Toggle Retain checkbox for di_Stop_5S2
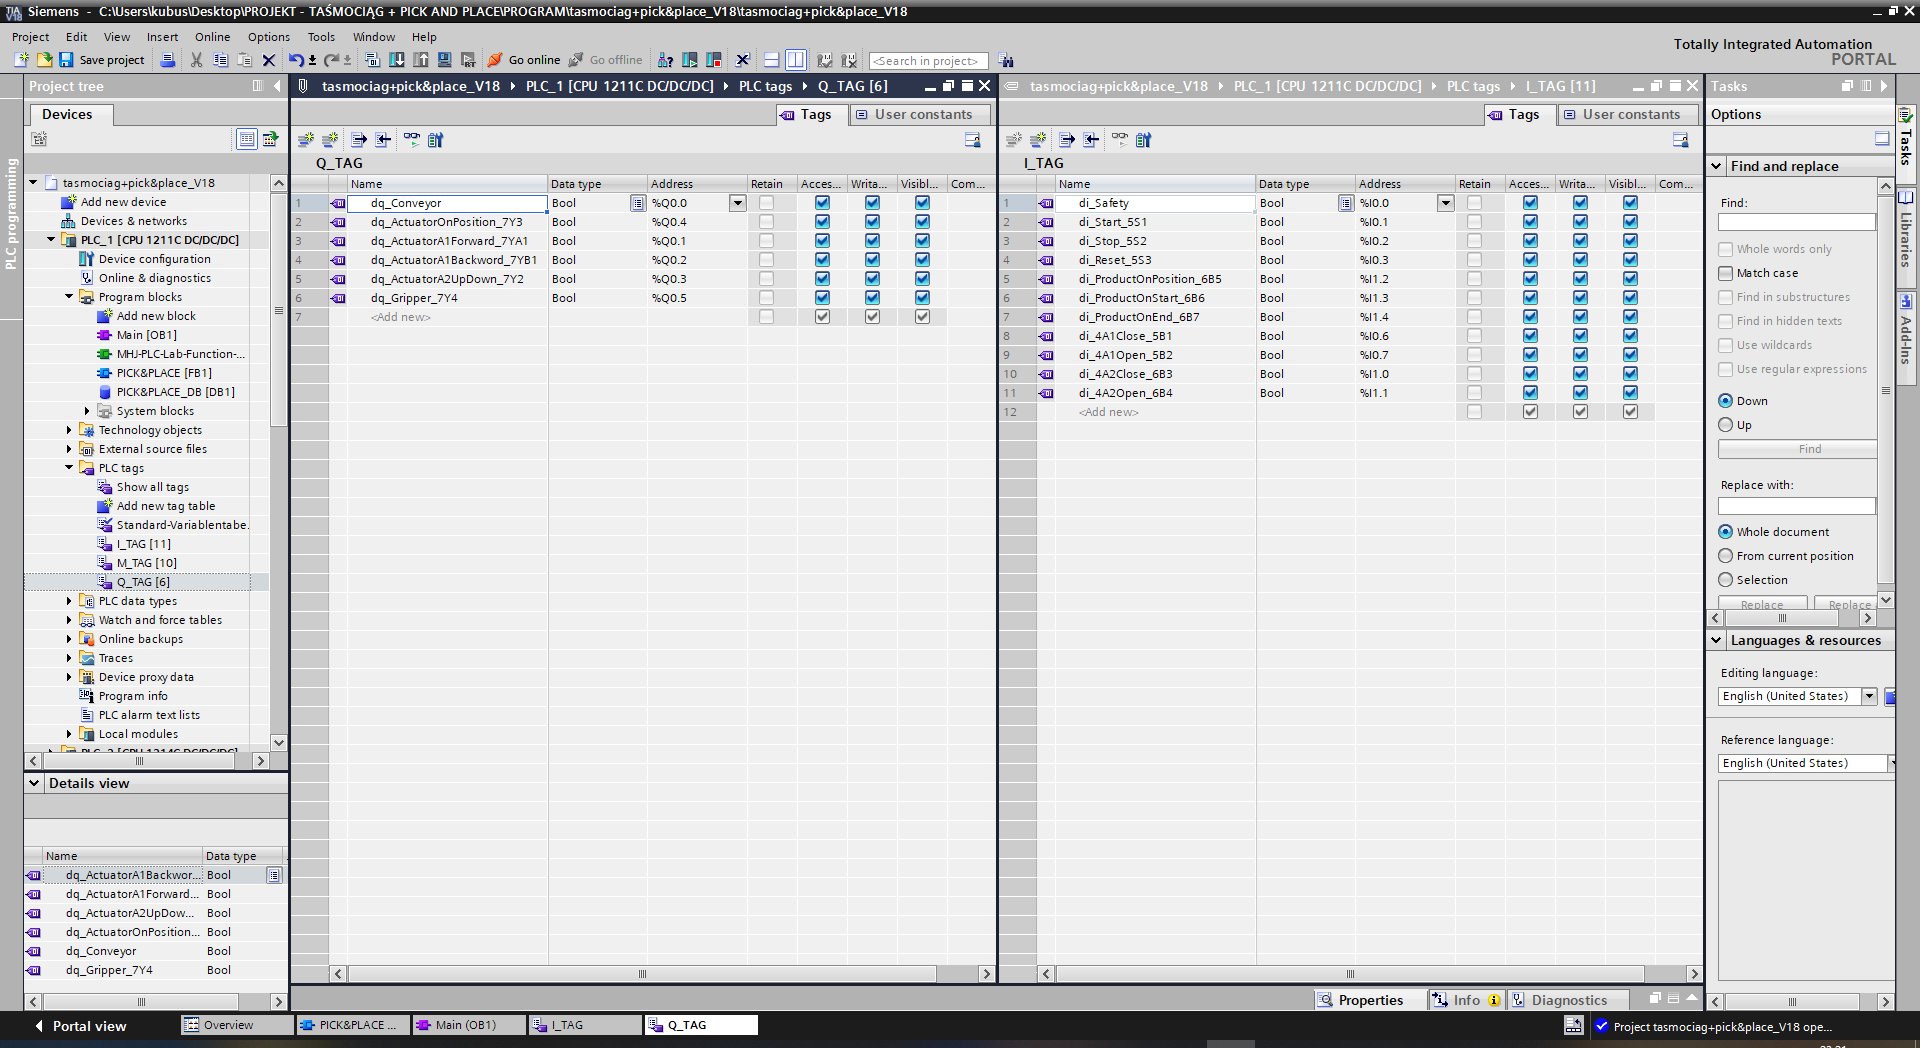The width and height of the screenshot is (1920, 1048). (1474, 241)
